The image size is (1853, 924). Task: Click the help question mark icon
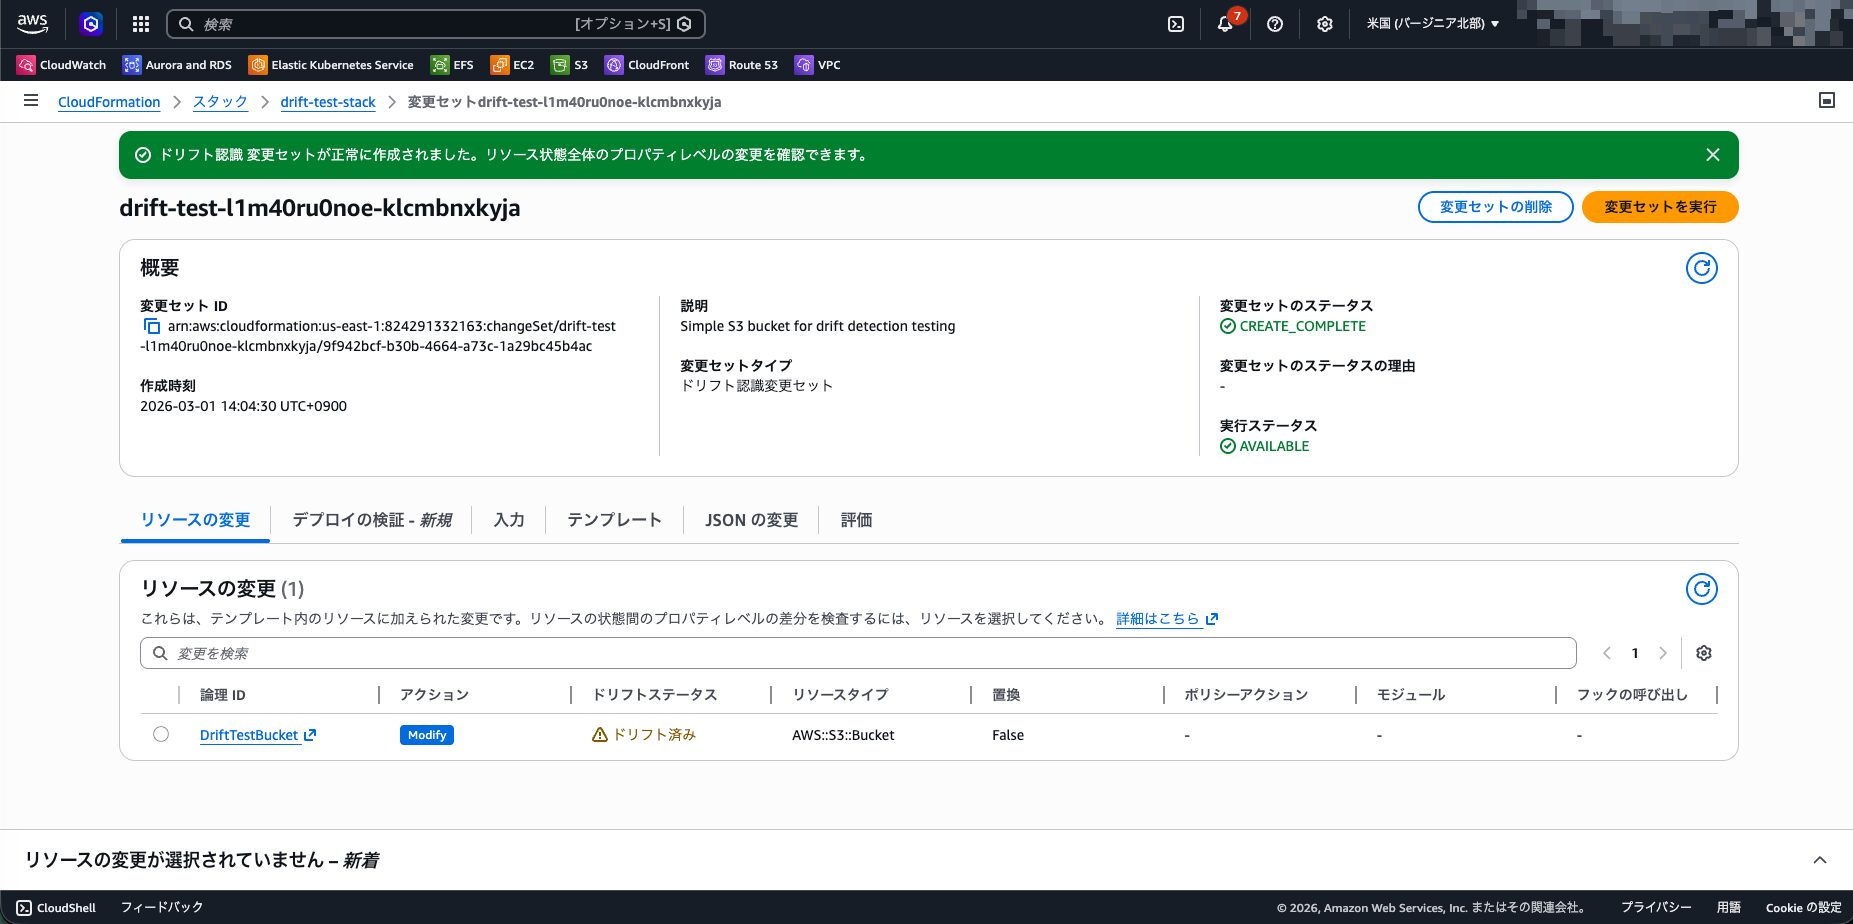(x=1275, y=24)
